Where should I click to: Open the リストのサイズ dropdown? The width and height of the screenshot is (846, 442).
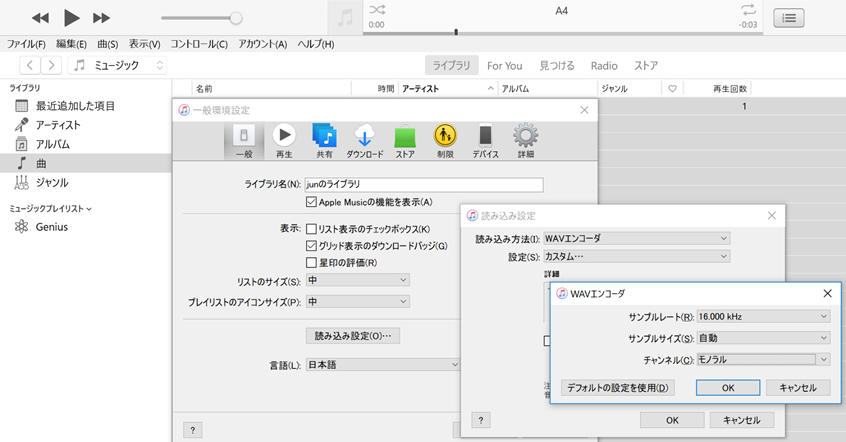[358, 280]
